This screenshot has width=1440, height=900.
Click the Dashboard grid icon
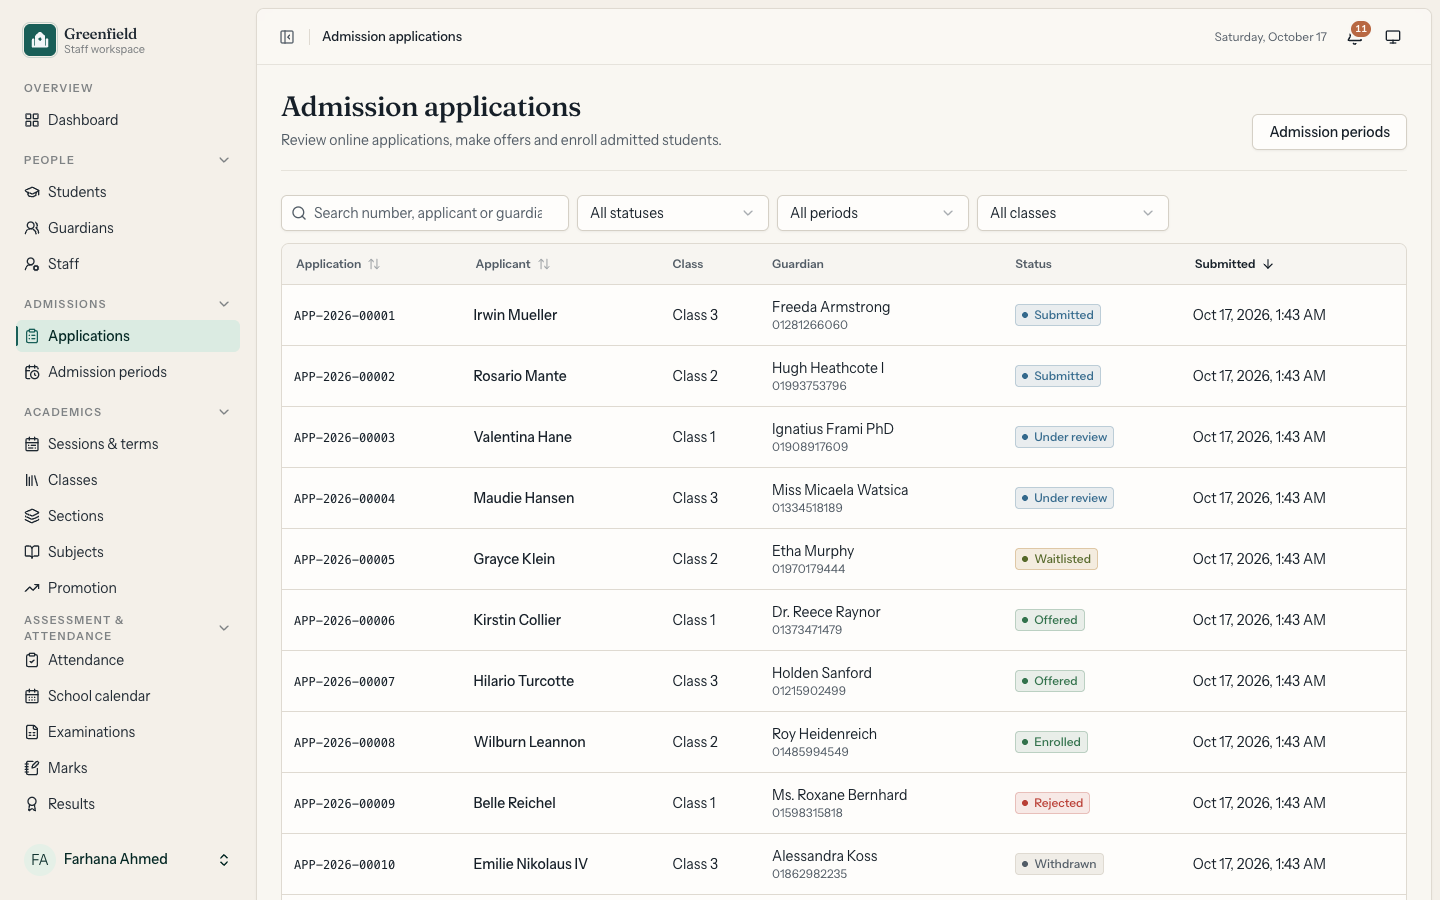tap(32, 120)
